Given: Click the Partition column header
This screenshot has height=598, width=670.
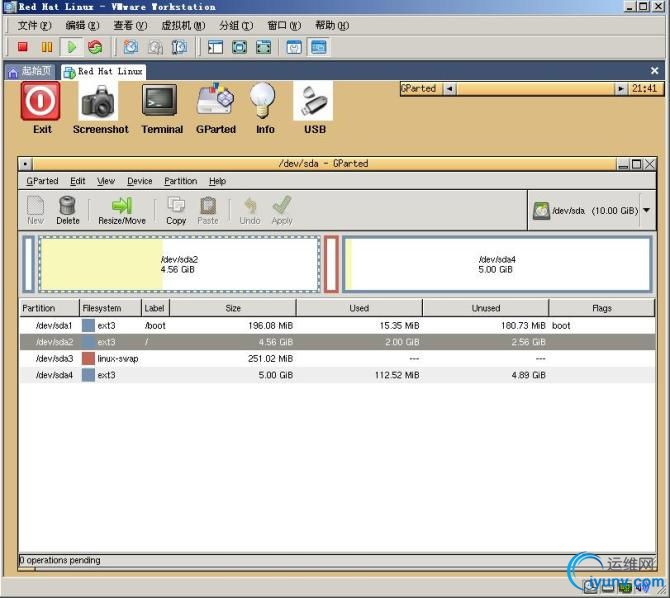Looking at the screenshot, I should (x=50, y=308).
